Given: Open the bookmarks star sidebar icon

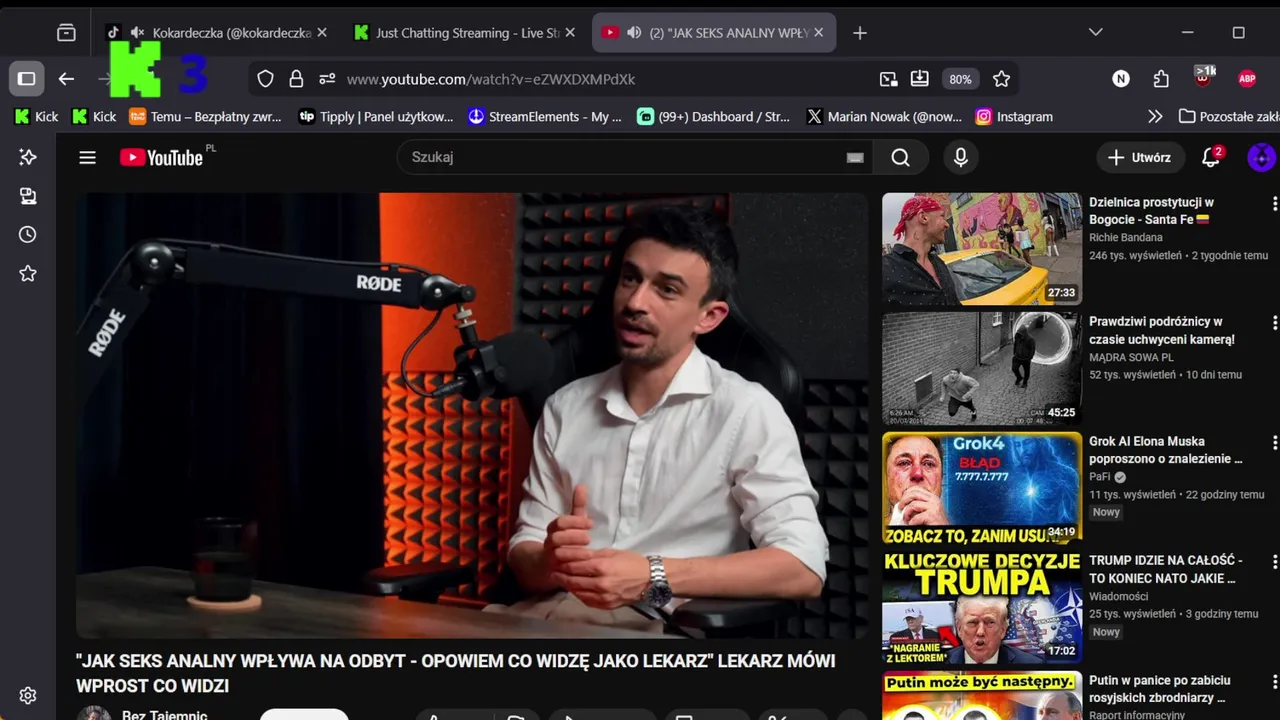Looking at the screenshot, I should (x=27, y=273).
